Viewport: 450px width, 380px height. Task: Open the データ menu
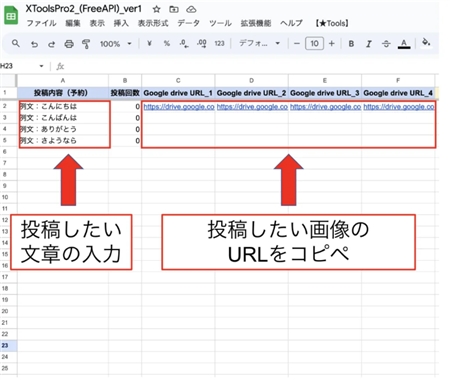tap(188, 23)
